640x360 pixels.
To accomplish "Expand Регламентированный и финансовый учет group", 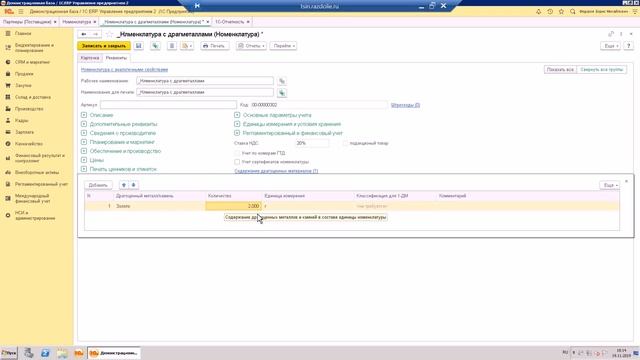I will coord(237,133).
